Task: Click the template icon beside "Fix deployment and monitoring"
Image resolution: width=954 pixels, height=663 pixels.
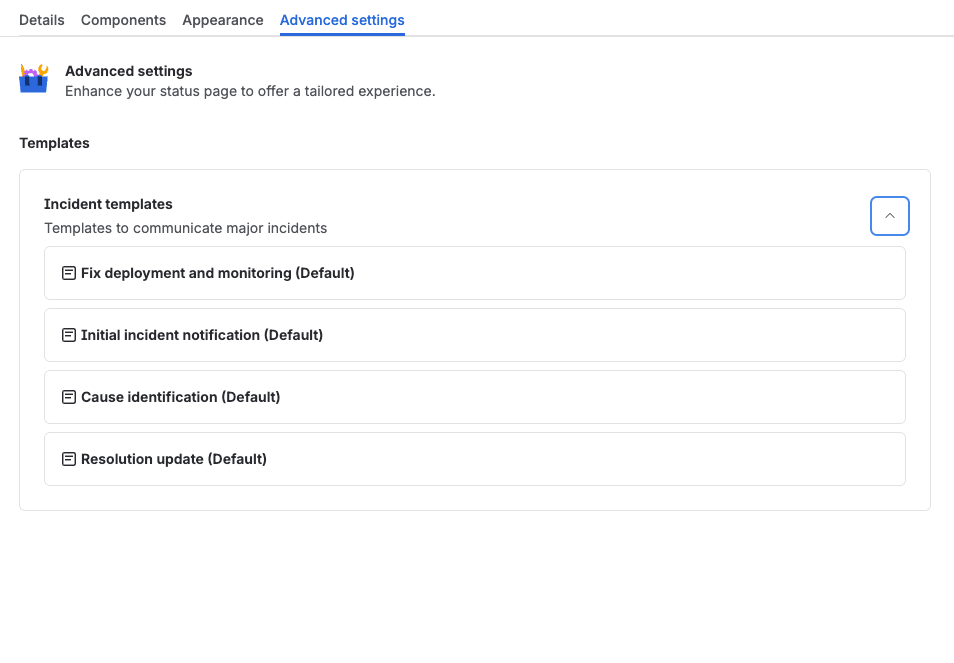Action: tap(69, 272)
